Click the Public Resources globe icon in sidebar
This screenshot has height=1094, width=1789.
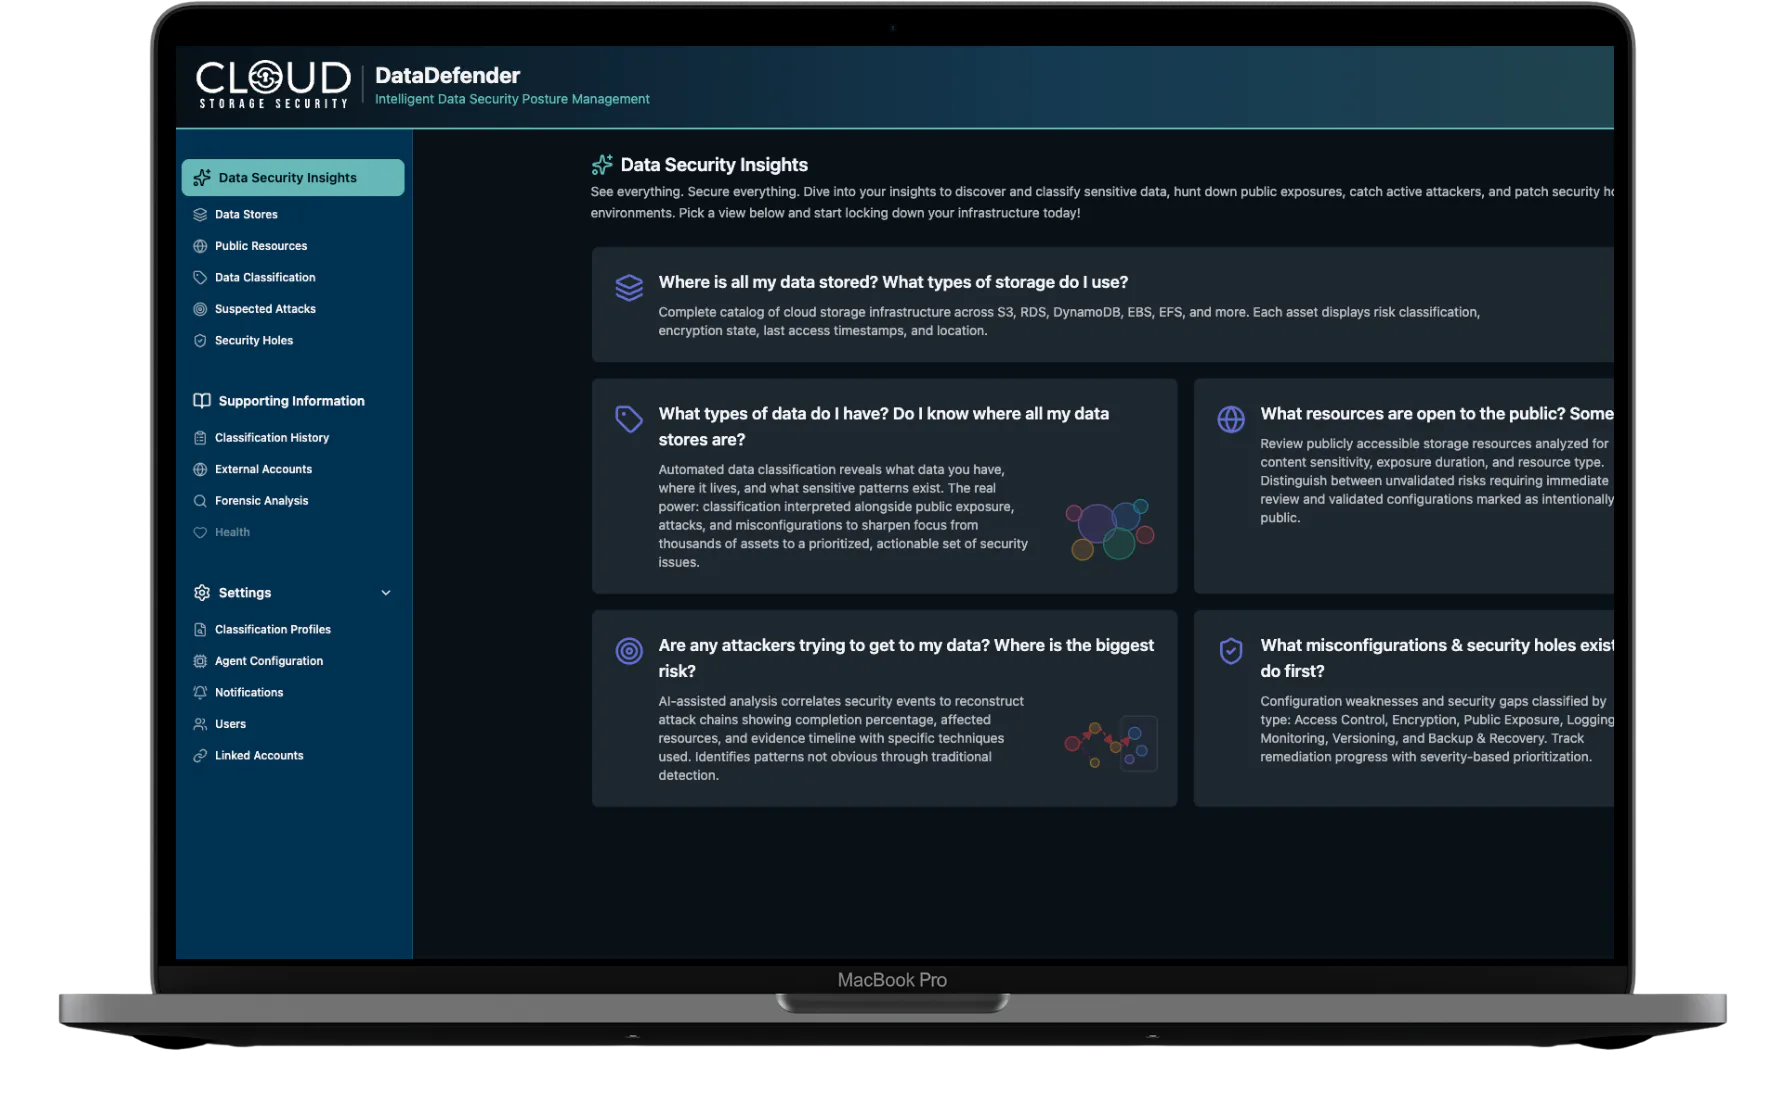(200, 246)
